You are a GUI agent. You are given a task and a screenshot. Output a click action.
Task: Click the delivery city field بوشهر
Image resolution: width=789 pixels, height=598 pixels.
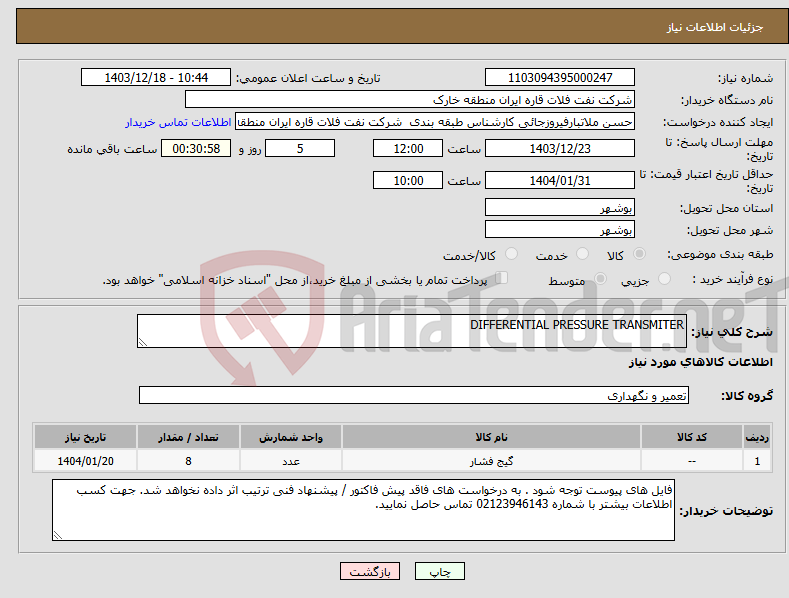click(560, 230)
